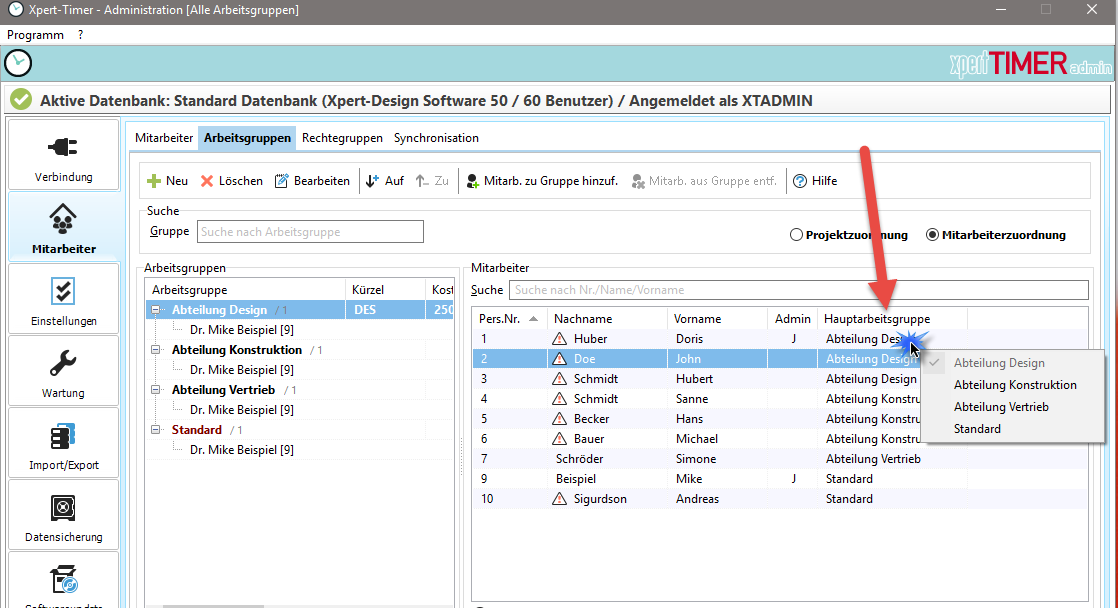Open the Wartung wrench icon
Viewport: 1118px width, 608px height.
tap(63, 364)
